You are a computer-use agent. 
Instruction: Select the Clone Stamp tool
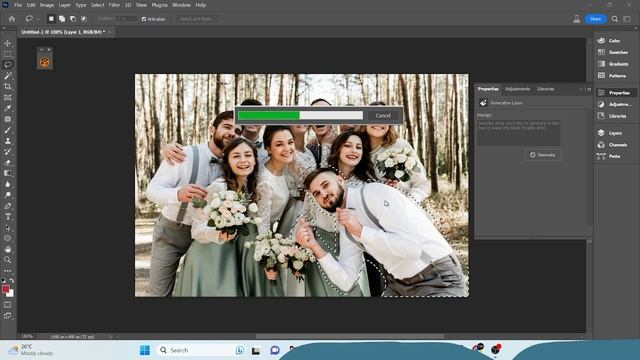(x=8, y=141)
